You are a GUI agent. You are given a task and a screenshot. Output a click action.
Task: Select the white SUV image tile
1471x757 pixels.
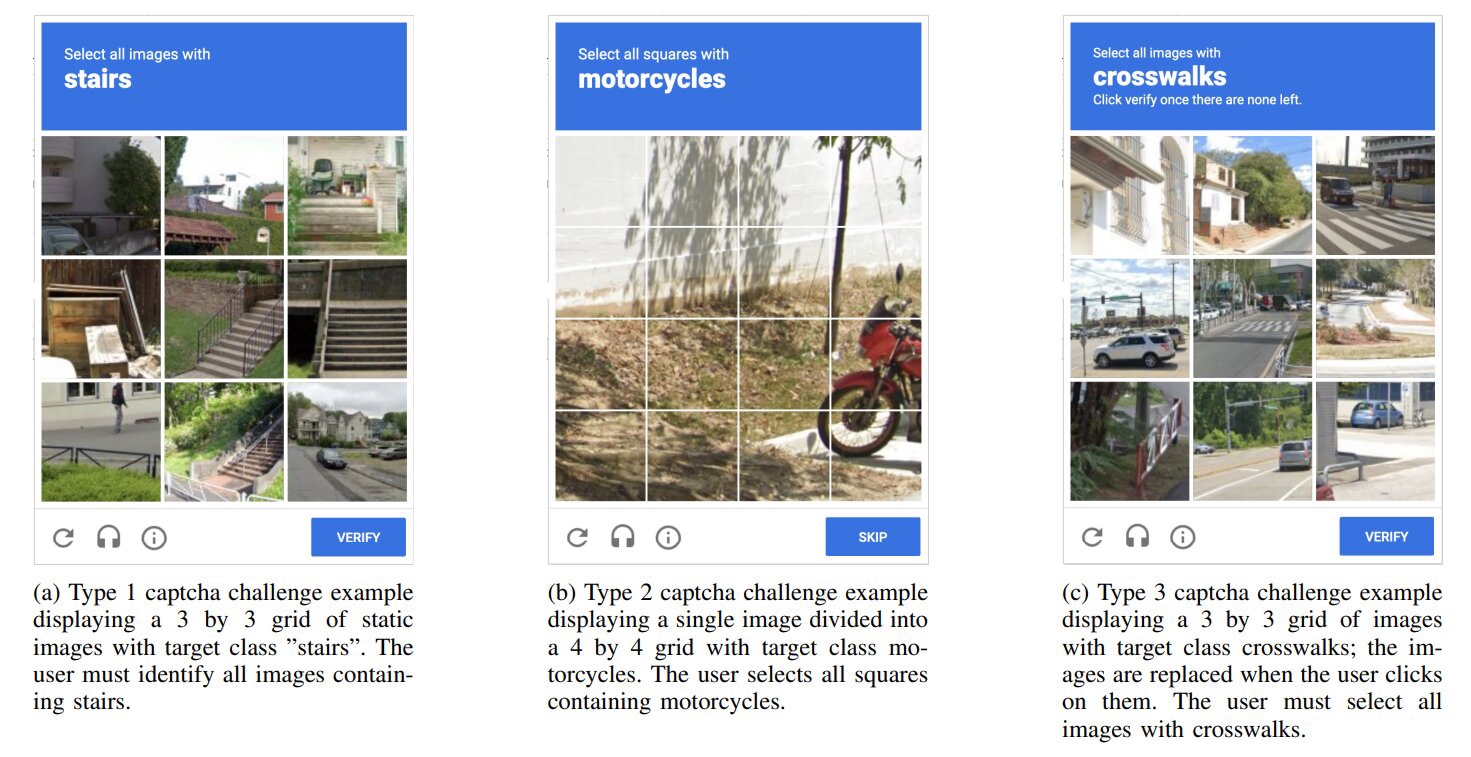point(1130,318)
